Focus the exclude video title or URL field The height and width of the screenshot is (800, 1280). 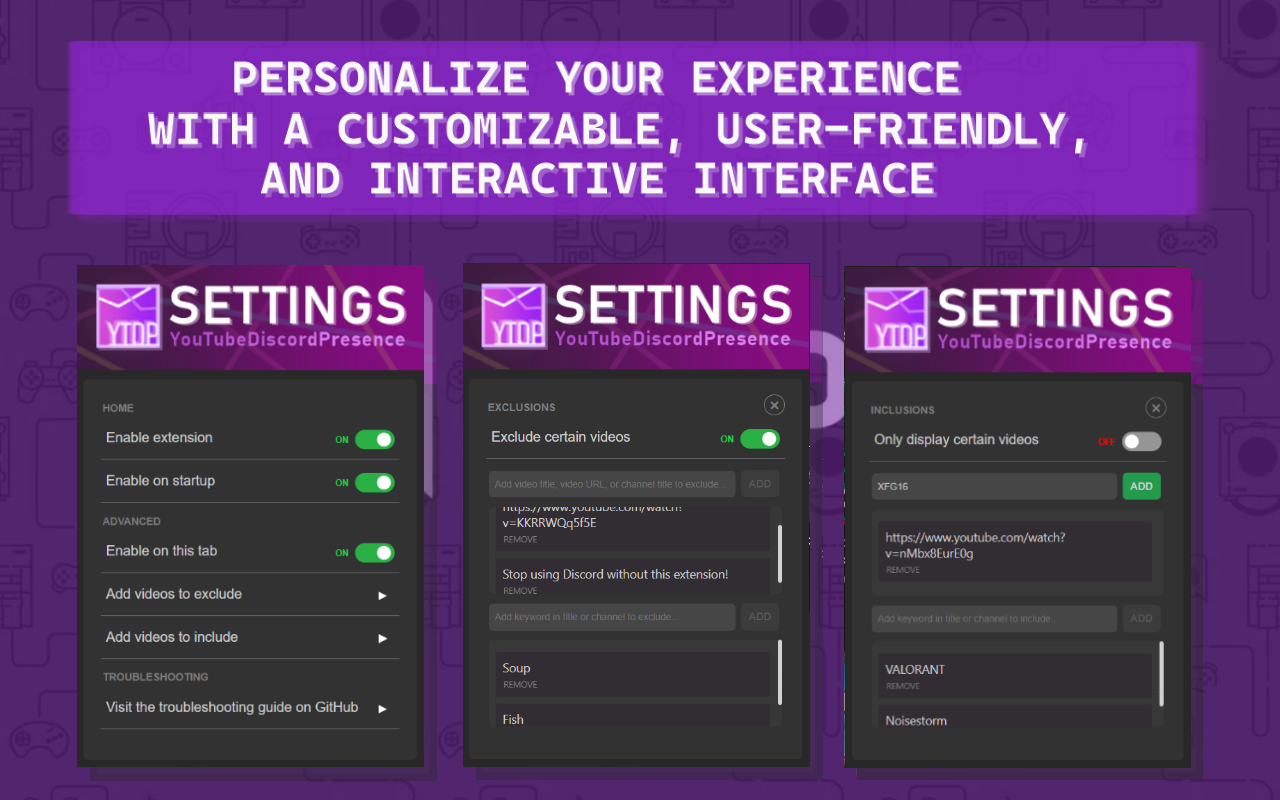[x=612, y=484]
